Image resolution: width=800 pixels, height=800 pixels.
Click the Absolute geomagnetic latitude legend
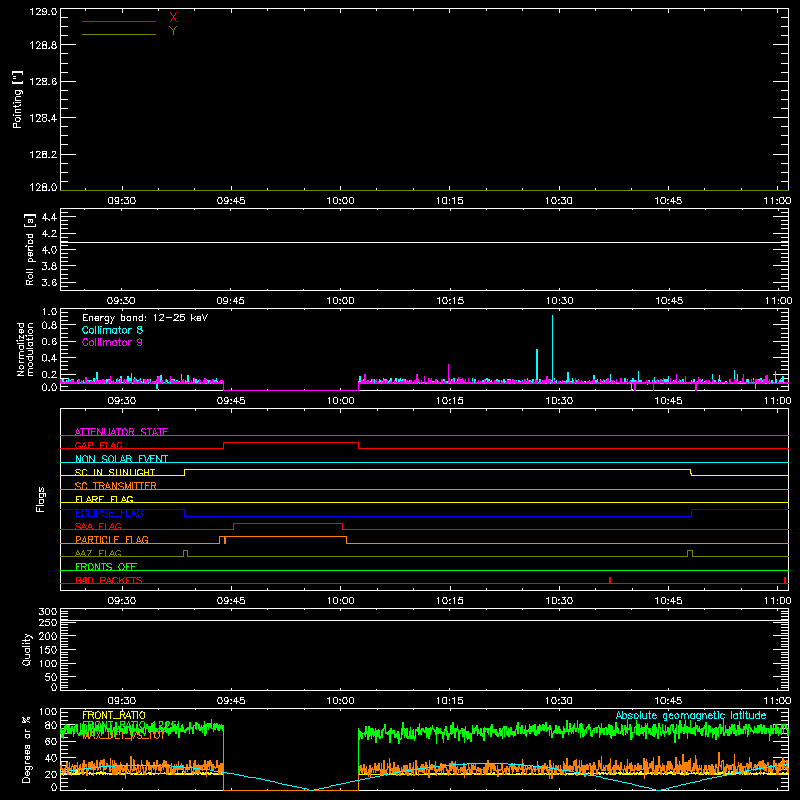(x=691, y=715)
